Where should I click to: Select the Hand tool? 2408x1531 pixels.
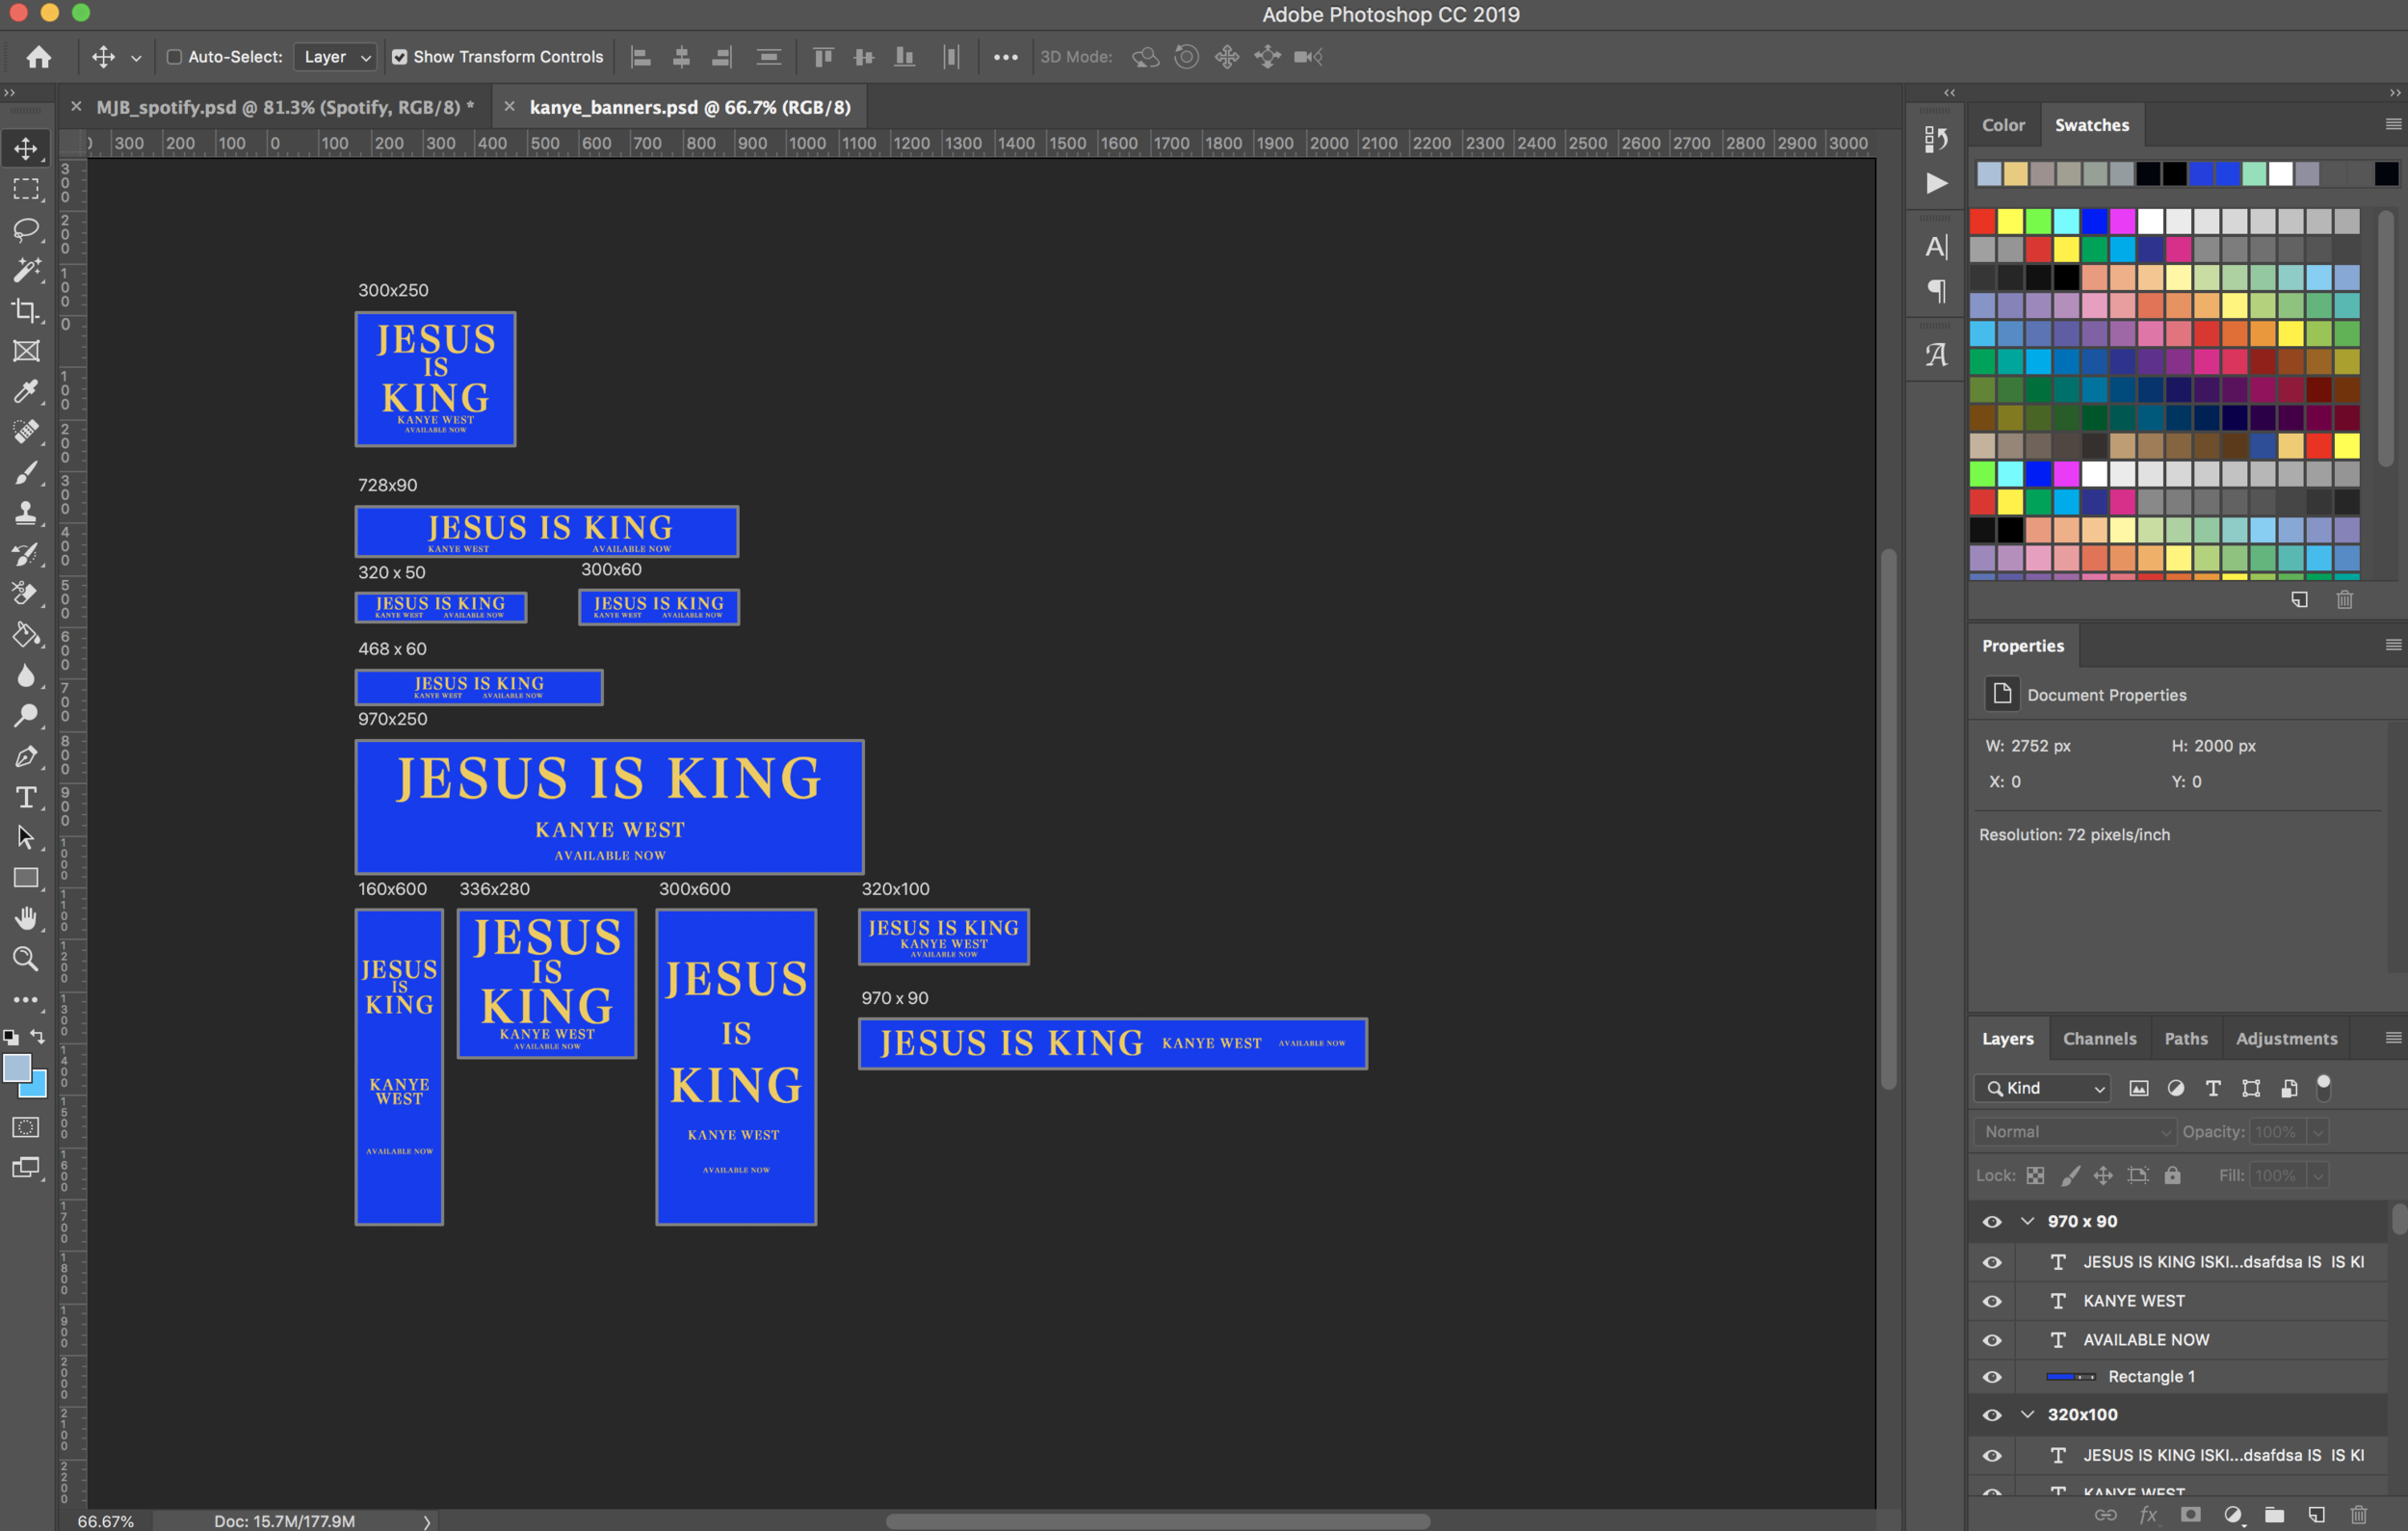[x=26, y=919]
